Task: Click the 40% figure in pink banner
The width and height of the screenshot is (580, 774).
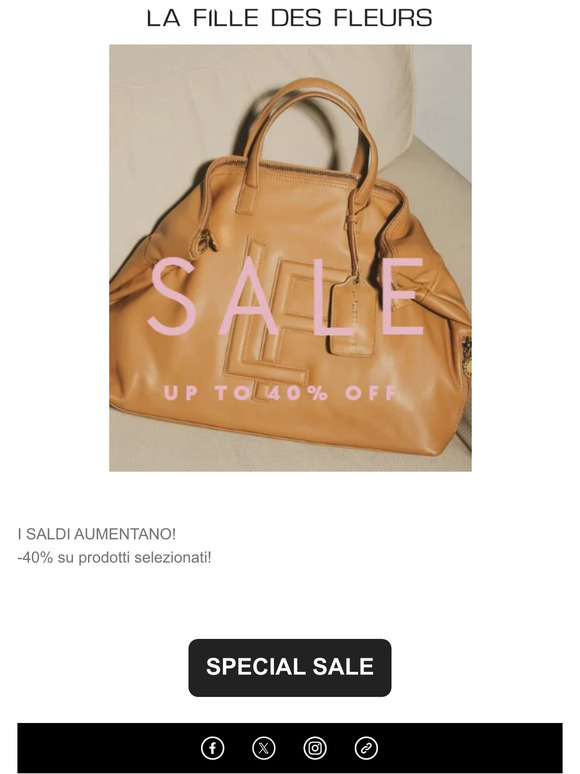Action: pos(298,393)
